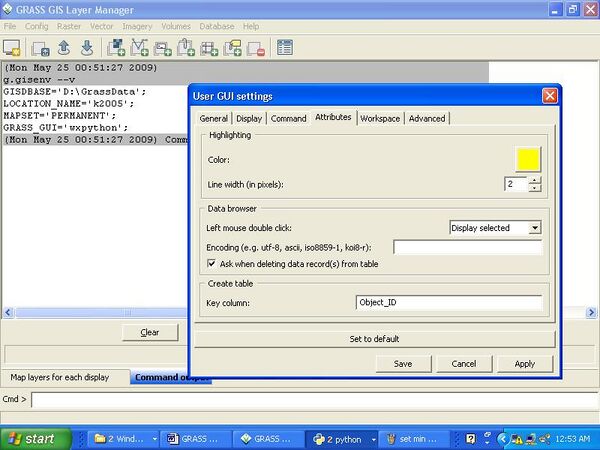
Task: Open the Vector menu
Action: [102, 26]
